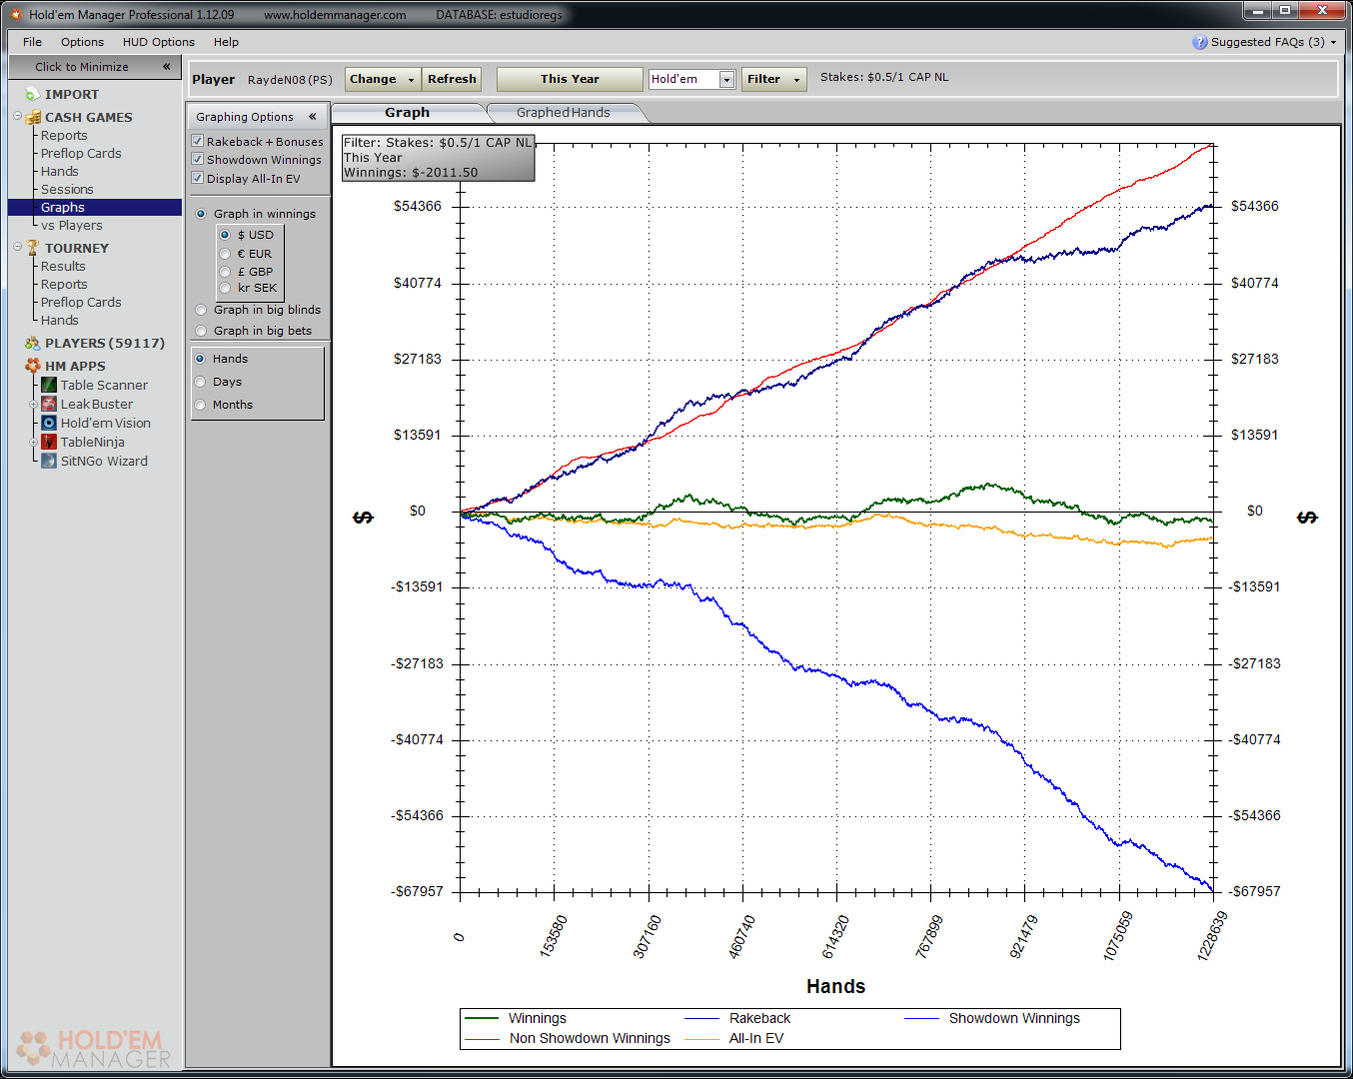Open Table Scanner app icon
1353x1079 pixels.
pos(48,385)
